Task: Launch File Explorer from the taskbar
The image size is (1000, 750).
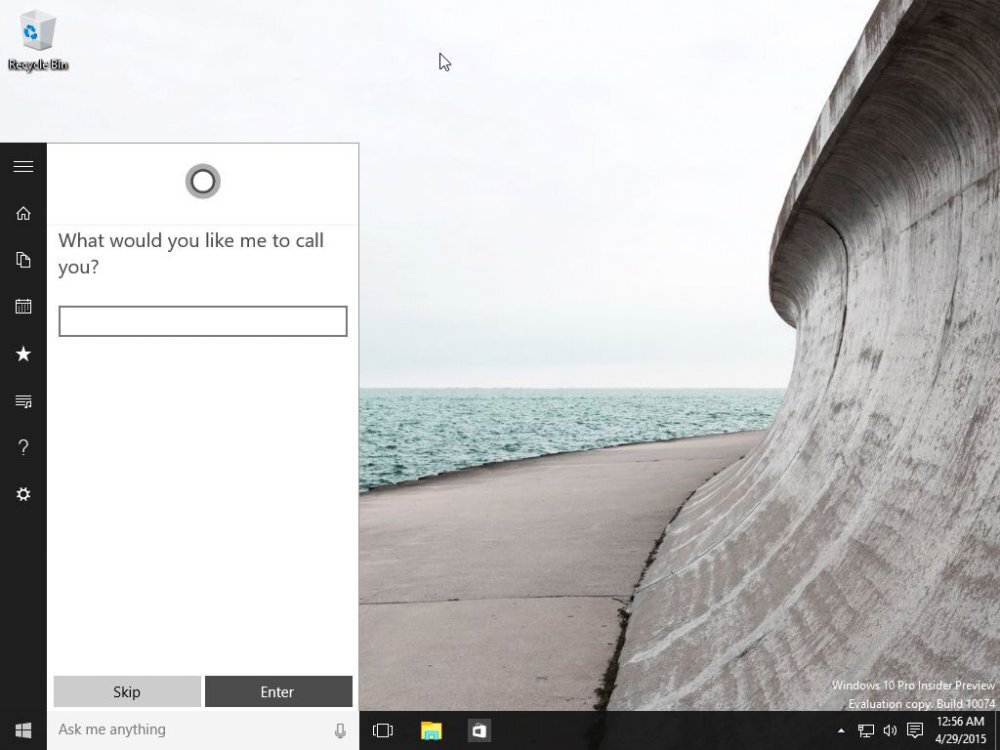Action: pyautogui.click(x=430, y=729)
